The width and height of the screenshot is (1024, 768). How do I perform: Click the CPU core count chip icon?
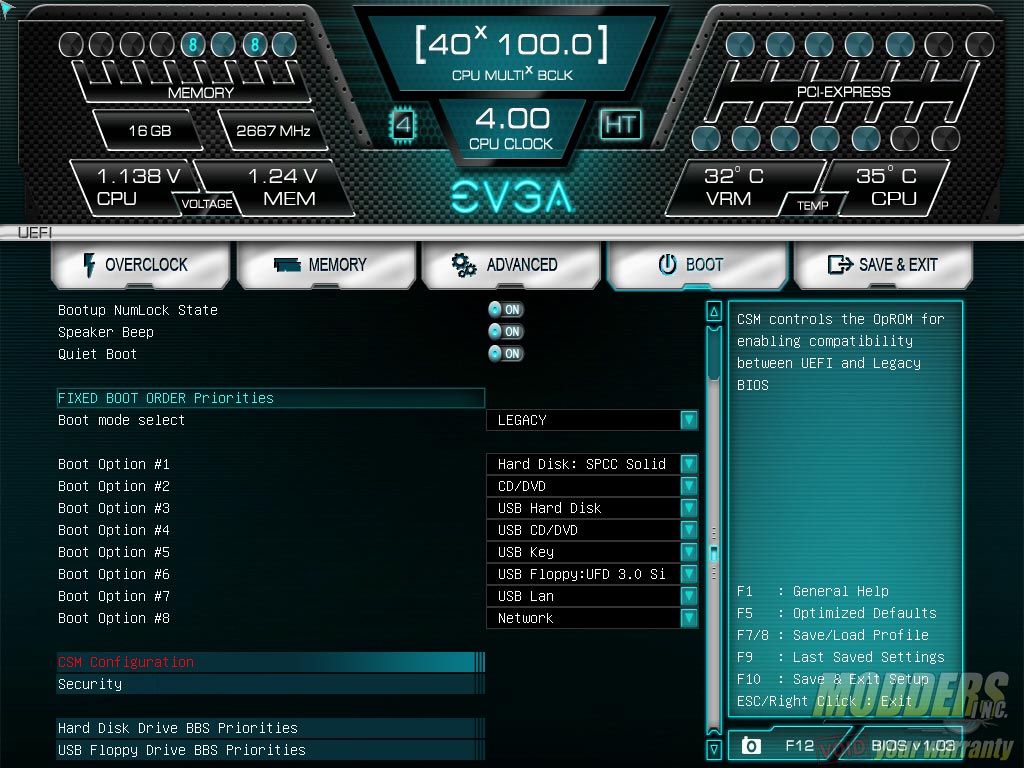403,124
